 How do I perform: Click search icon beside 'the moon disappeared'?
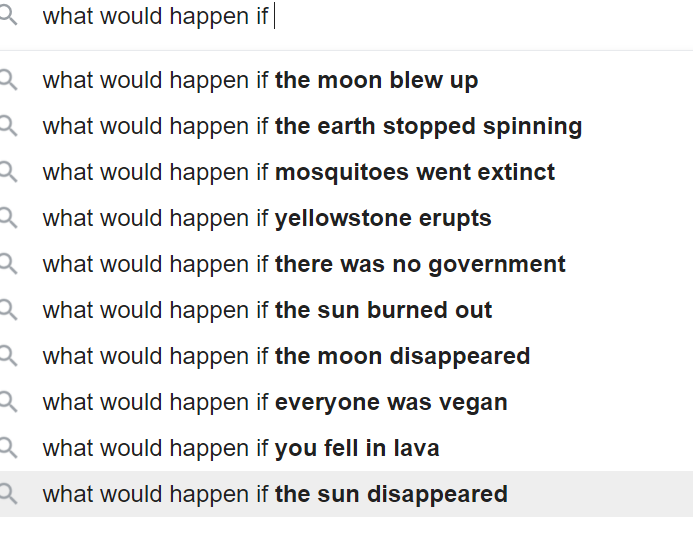pos(8,357)
